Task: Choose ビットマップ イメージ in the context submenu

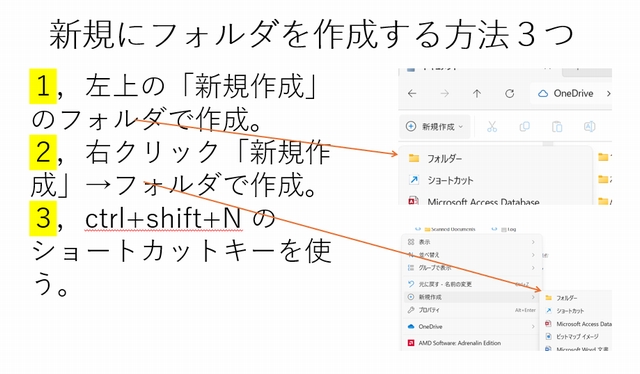Action: [x=572, y=336]
